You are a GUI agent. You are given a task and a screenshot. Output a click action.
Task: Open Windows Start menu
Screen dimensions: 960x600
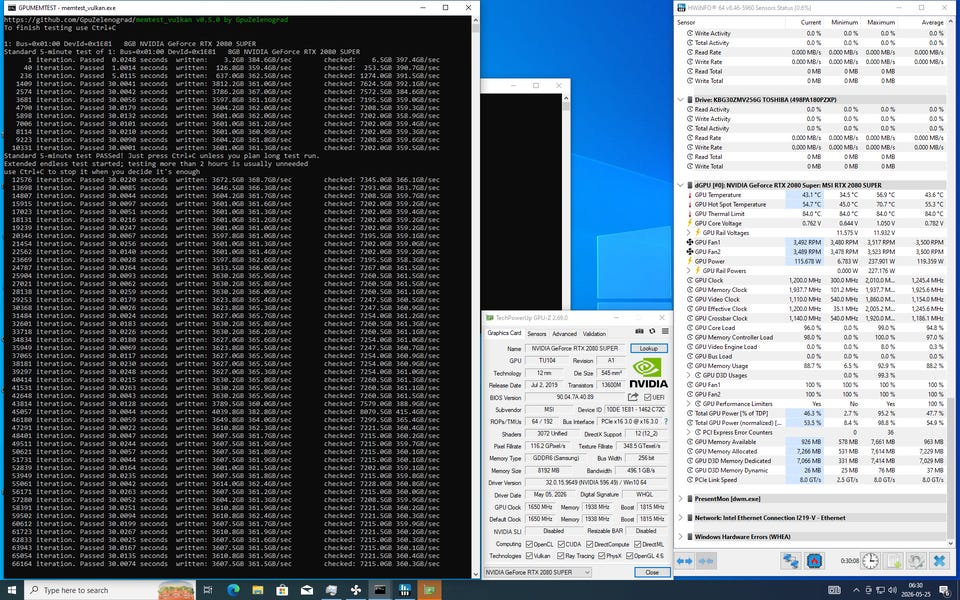pyautogui.click(x=12, y=590)
